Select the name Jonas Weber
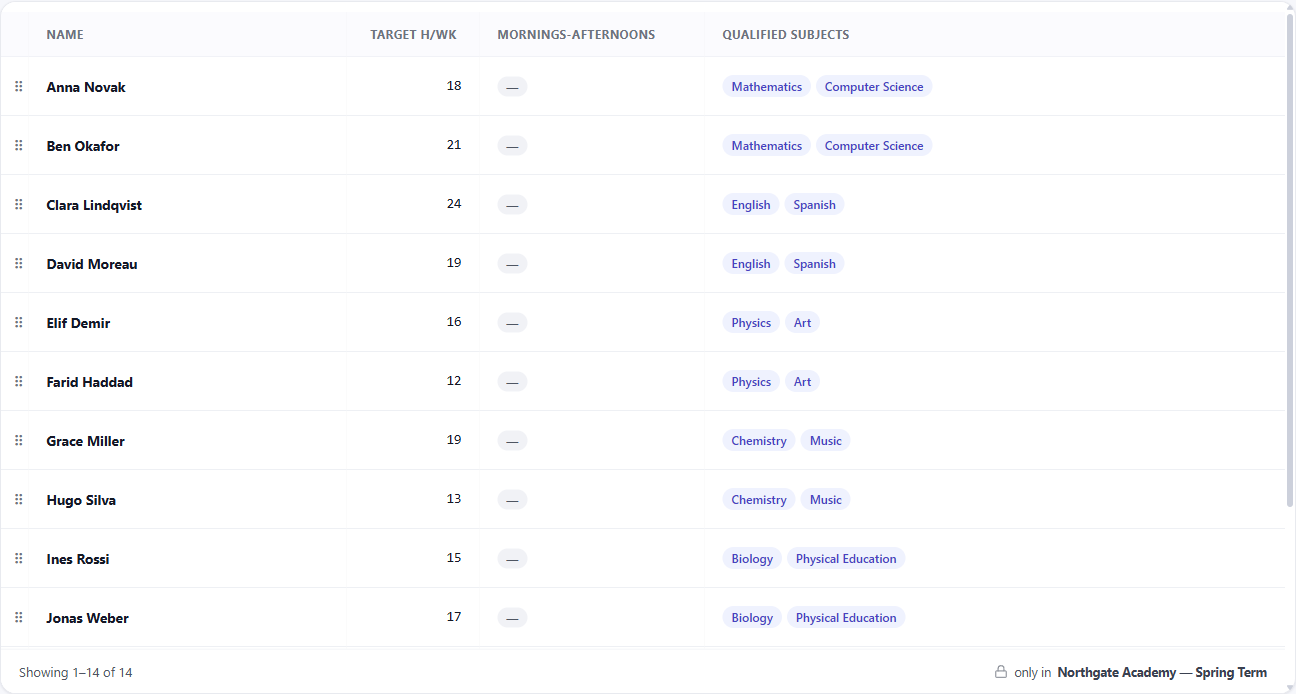Viewport: 1296px width, 694px height. point(88,618)
